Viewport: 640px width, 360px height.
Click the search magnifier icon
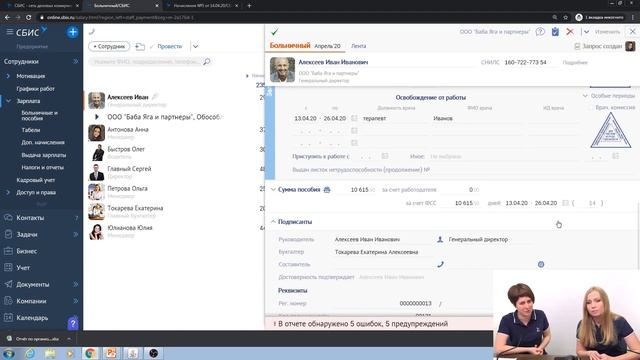[x=207, y=62]
